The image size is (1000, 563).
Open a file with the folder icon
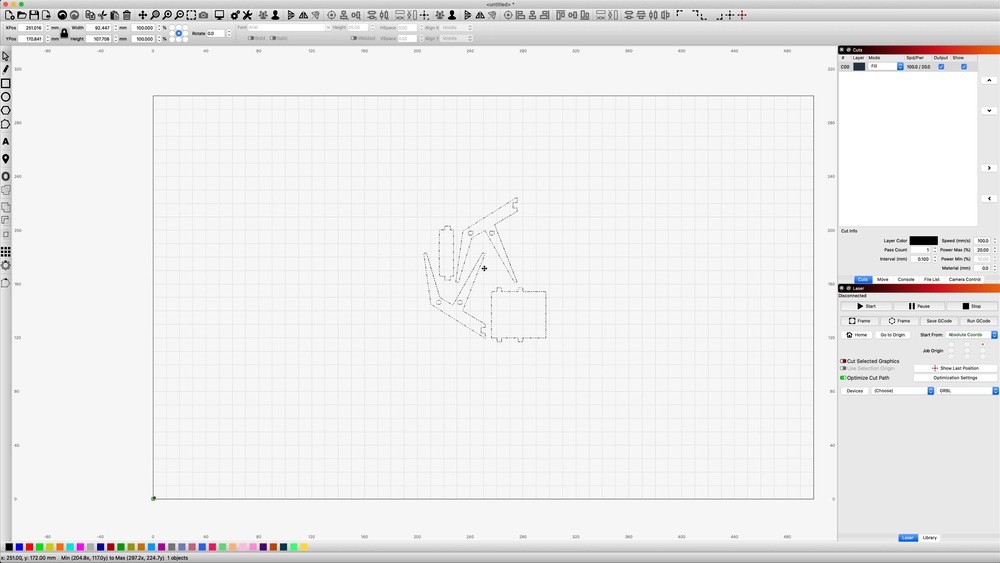(x=22, y=15)
